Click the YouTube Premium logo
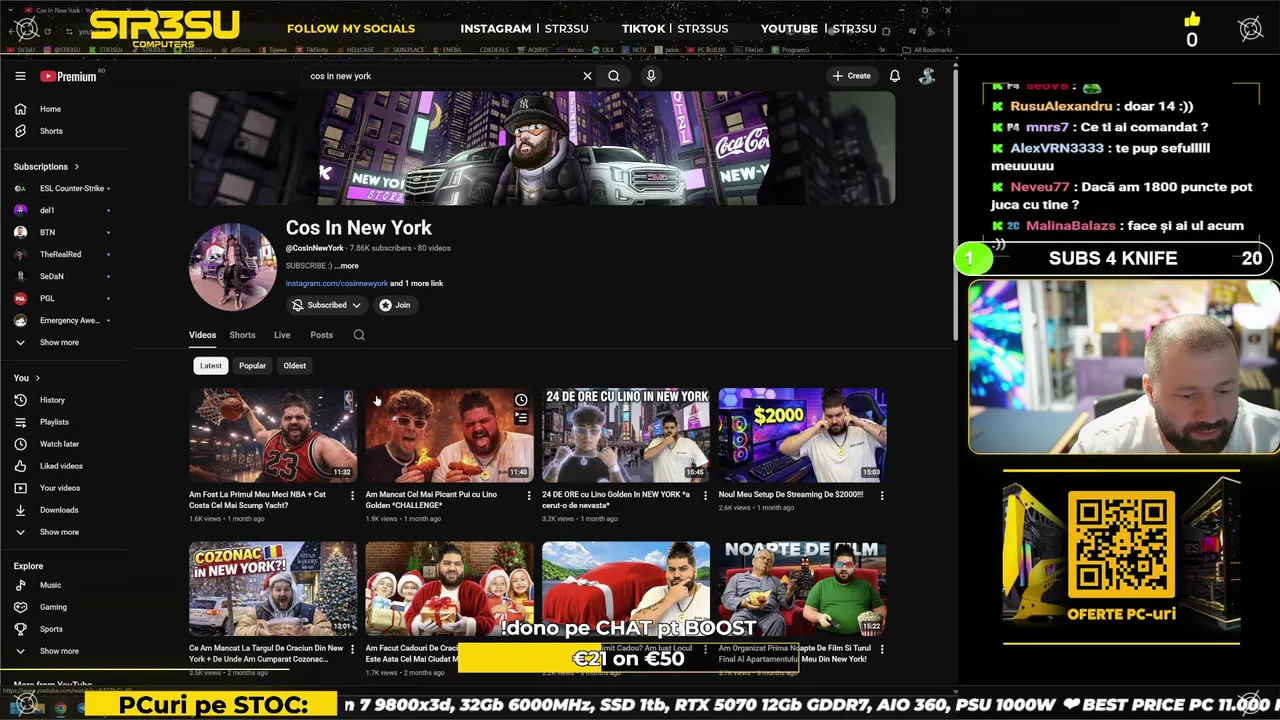 click(68, 76)
